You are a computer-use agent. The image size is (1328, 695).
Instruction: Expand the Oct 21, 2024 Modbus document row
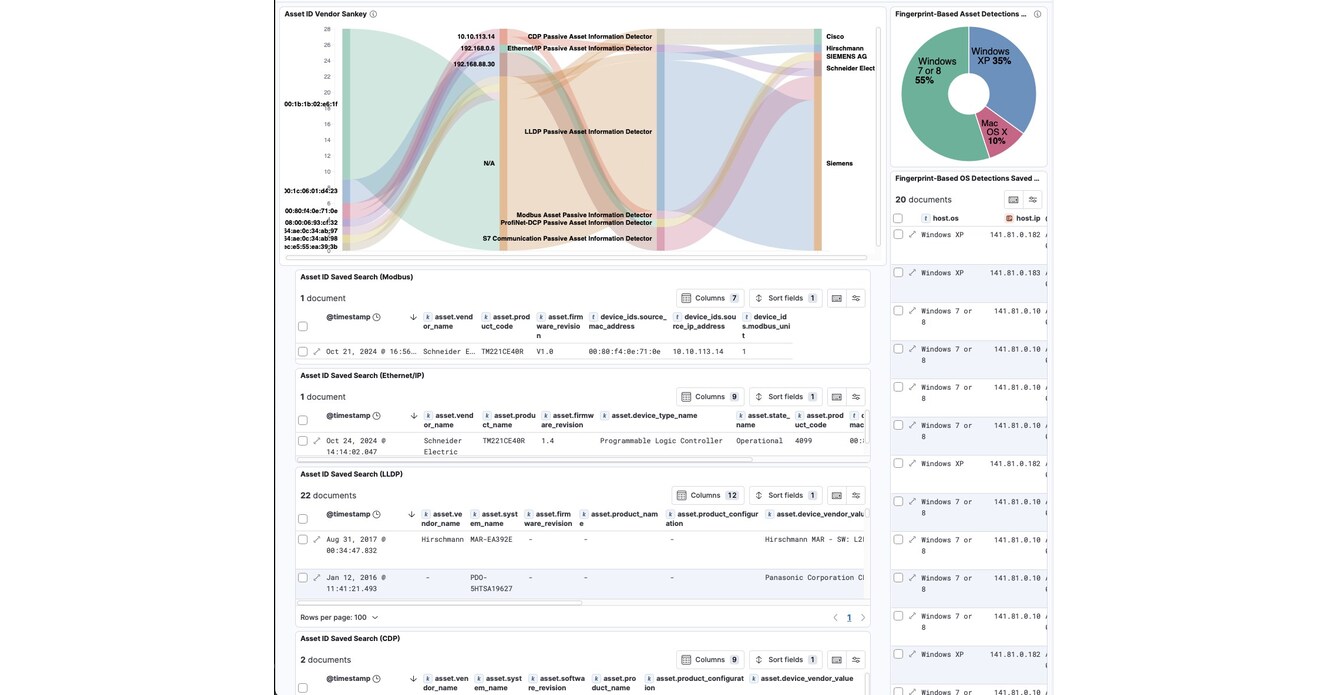pos(317,352)
